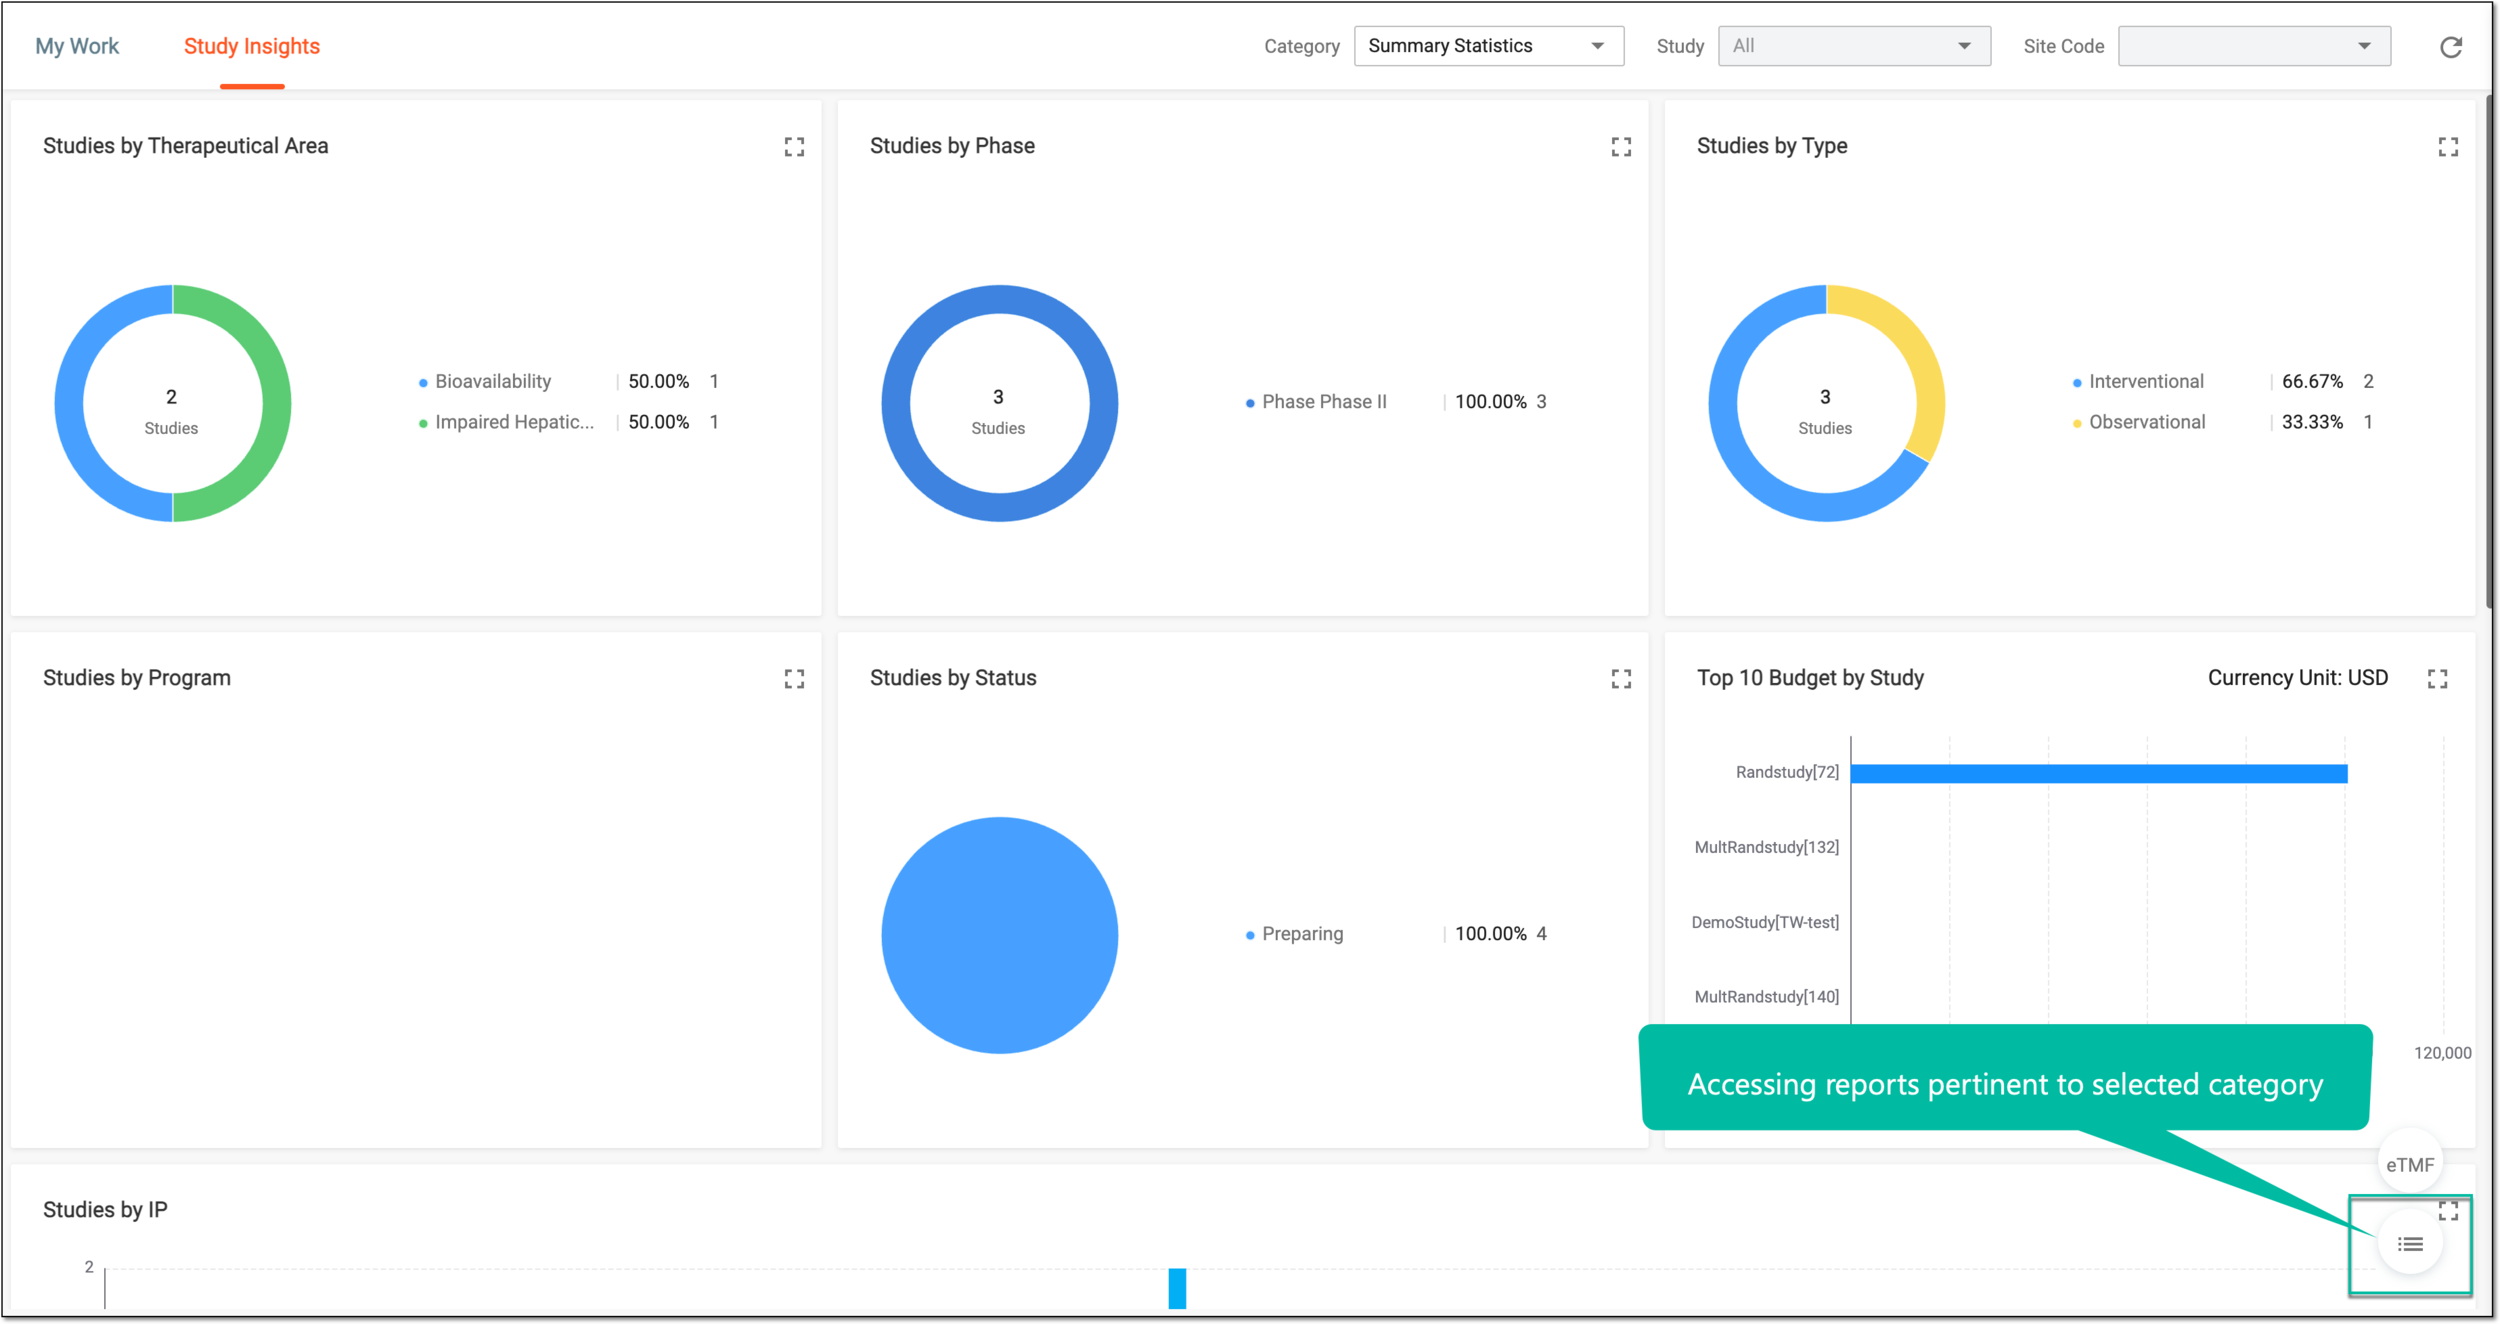The image size is (2500, 1324).
Task: Click the 33.33% Observational percentage
Action: tap(2312, 422)
